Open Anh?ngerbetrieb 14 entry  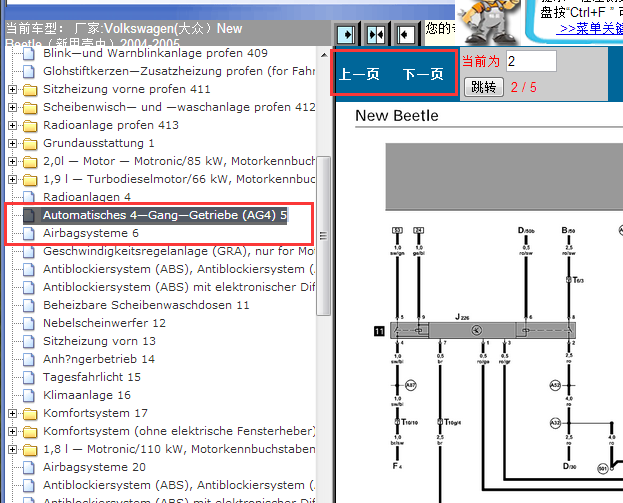pyautogui.click(x=99, y=359)
